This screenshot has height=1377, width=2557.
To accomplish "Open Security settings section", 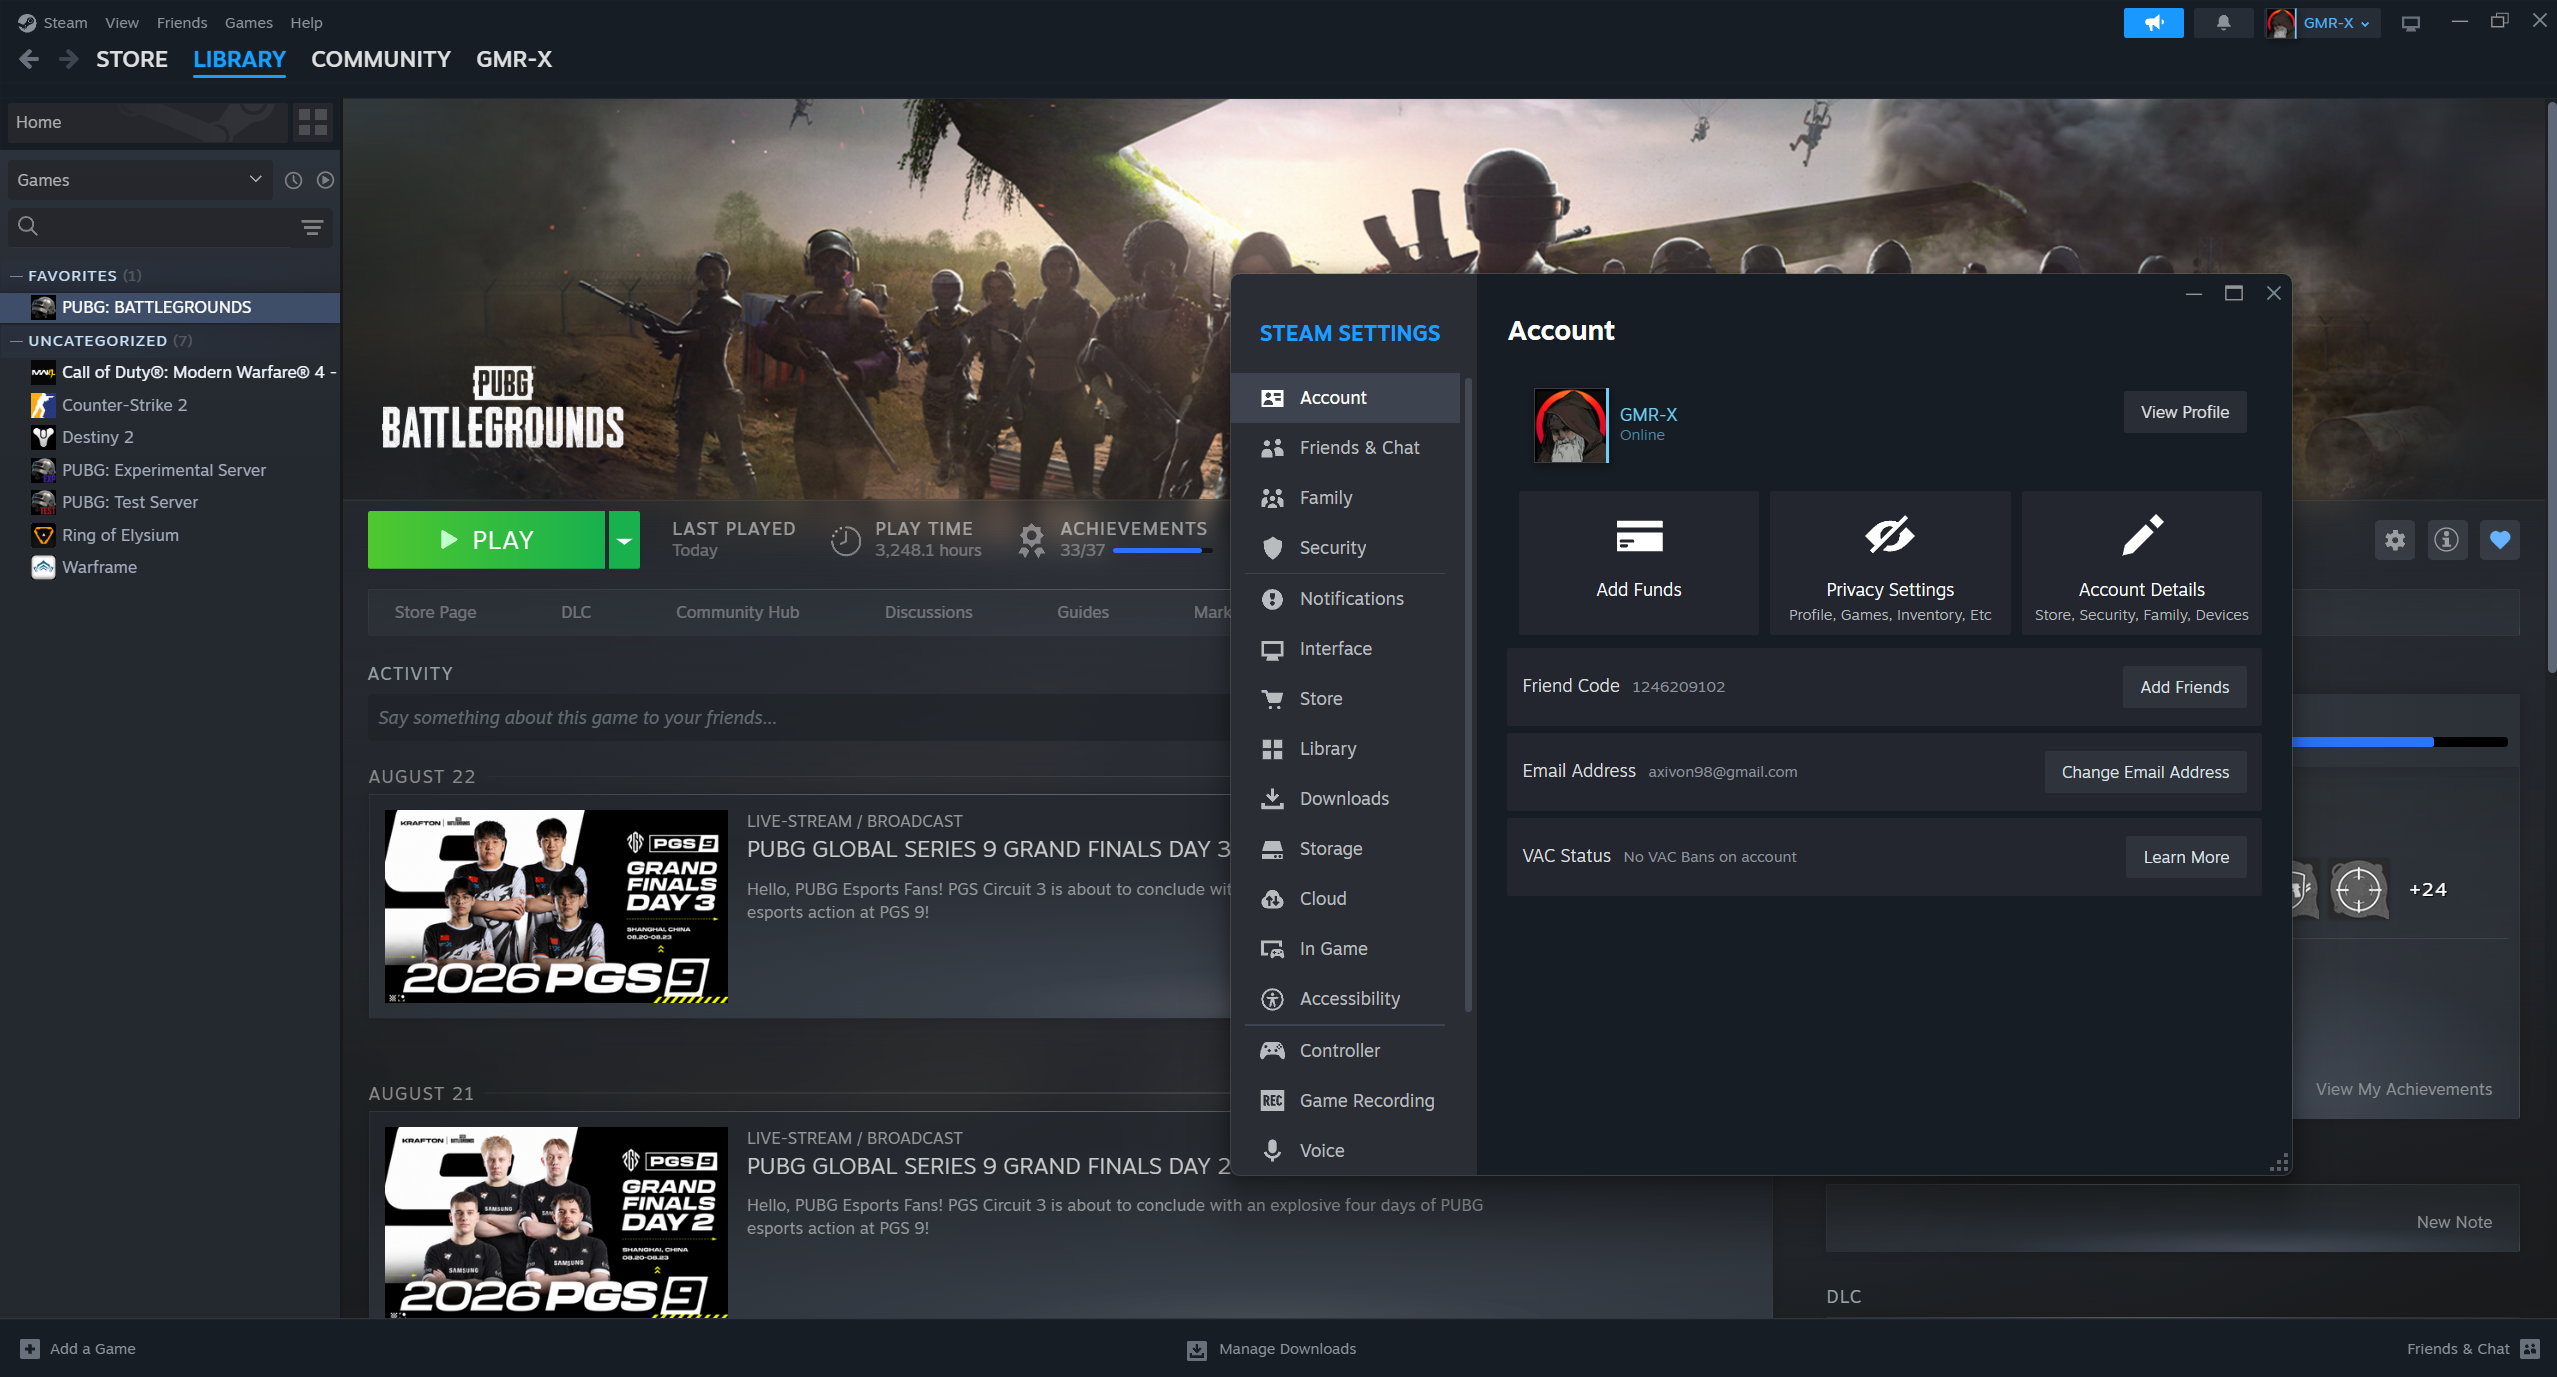I will (1346, 548).
